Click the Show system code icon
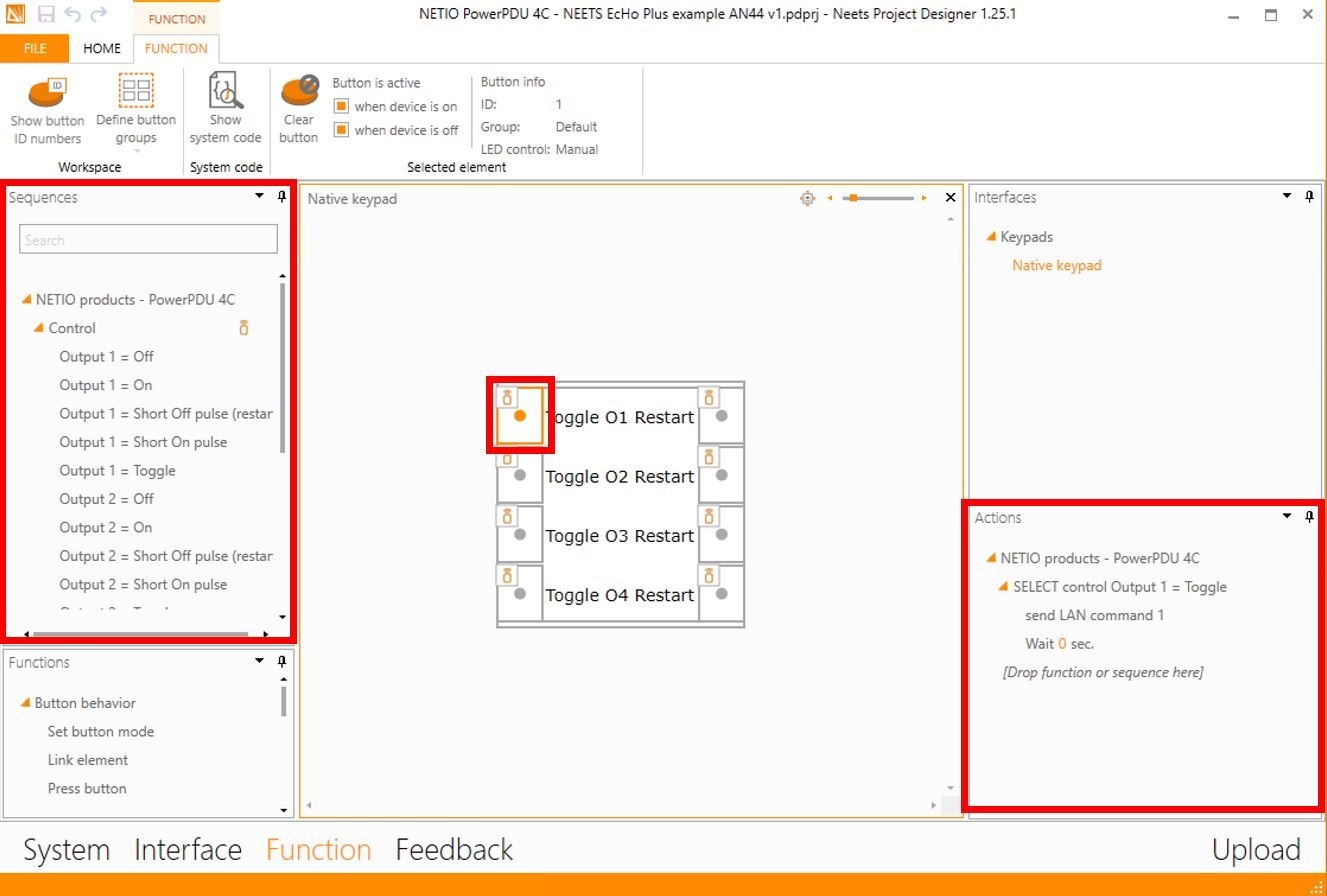This screenshot has width=1327, height=896. tap(226, 90)
